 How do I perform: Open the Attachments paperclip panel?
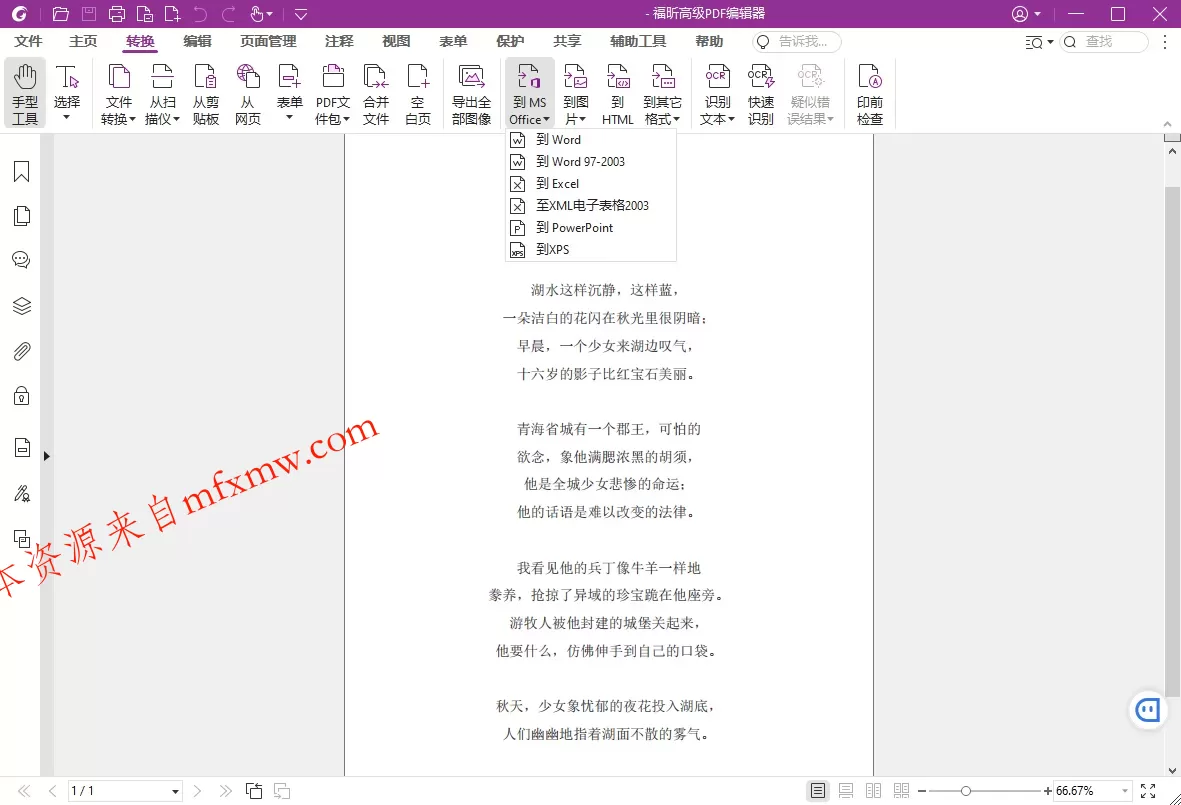[22, 351]
